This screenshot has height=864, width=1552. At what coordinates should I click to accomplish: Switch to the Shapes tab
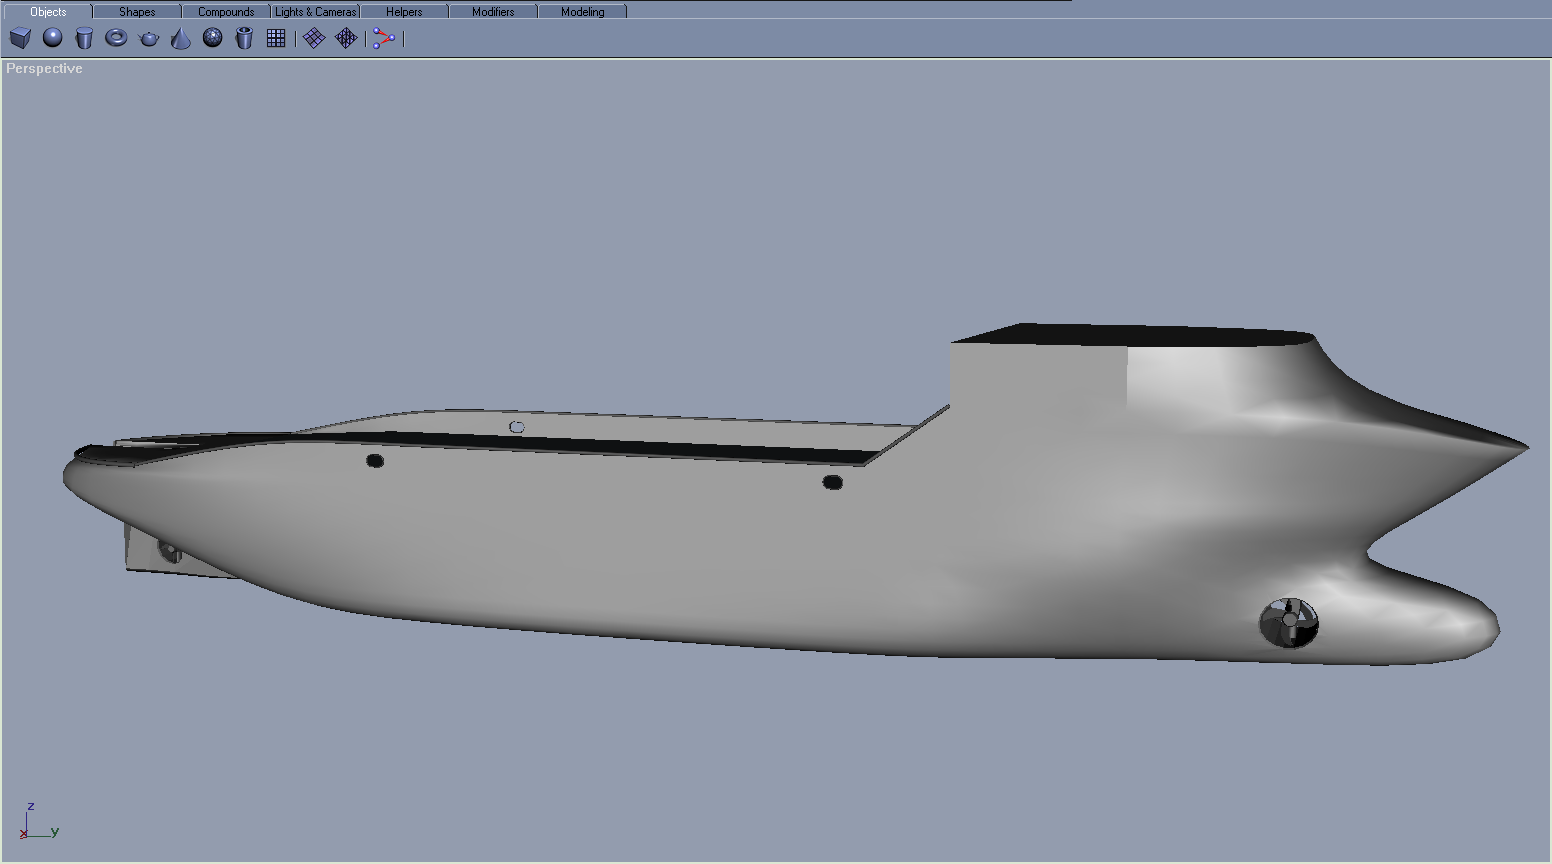(137, 12)
